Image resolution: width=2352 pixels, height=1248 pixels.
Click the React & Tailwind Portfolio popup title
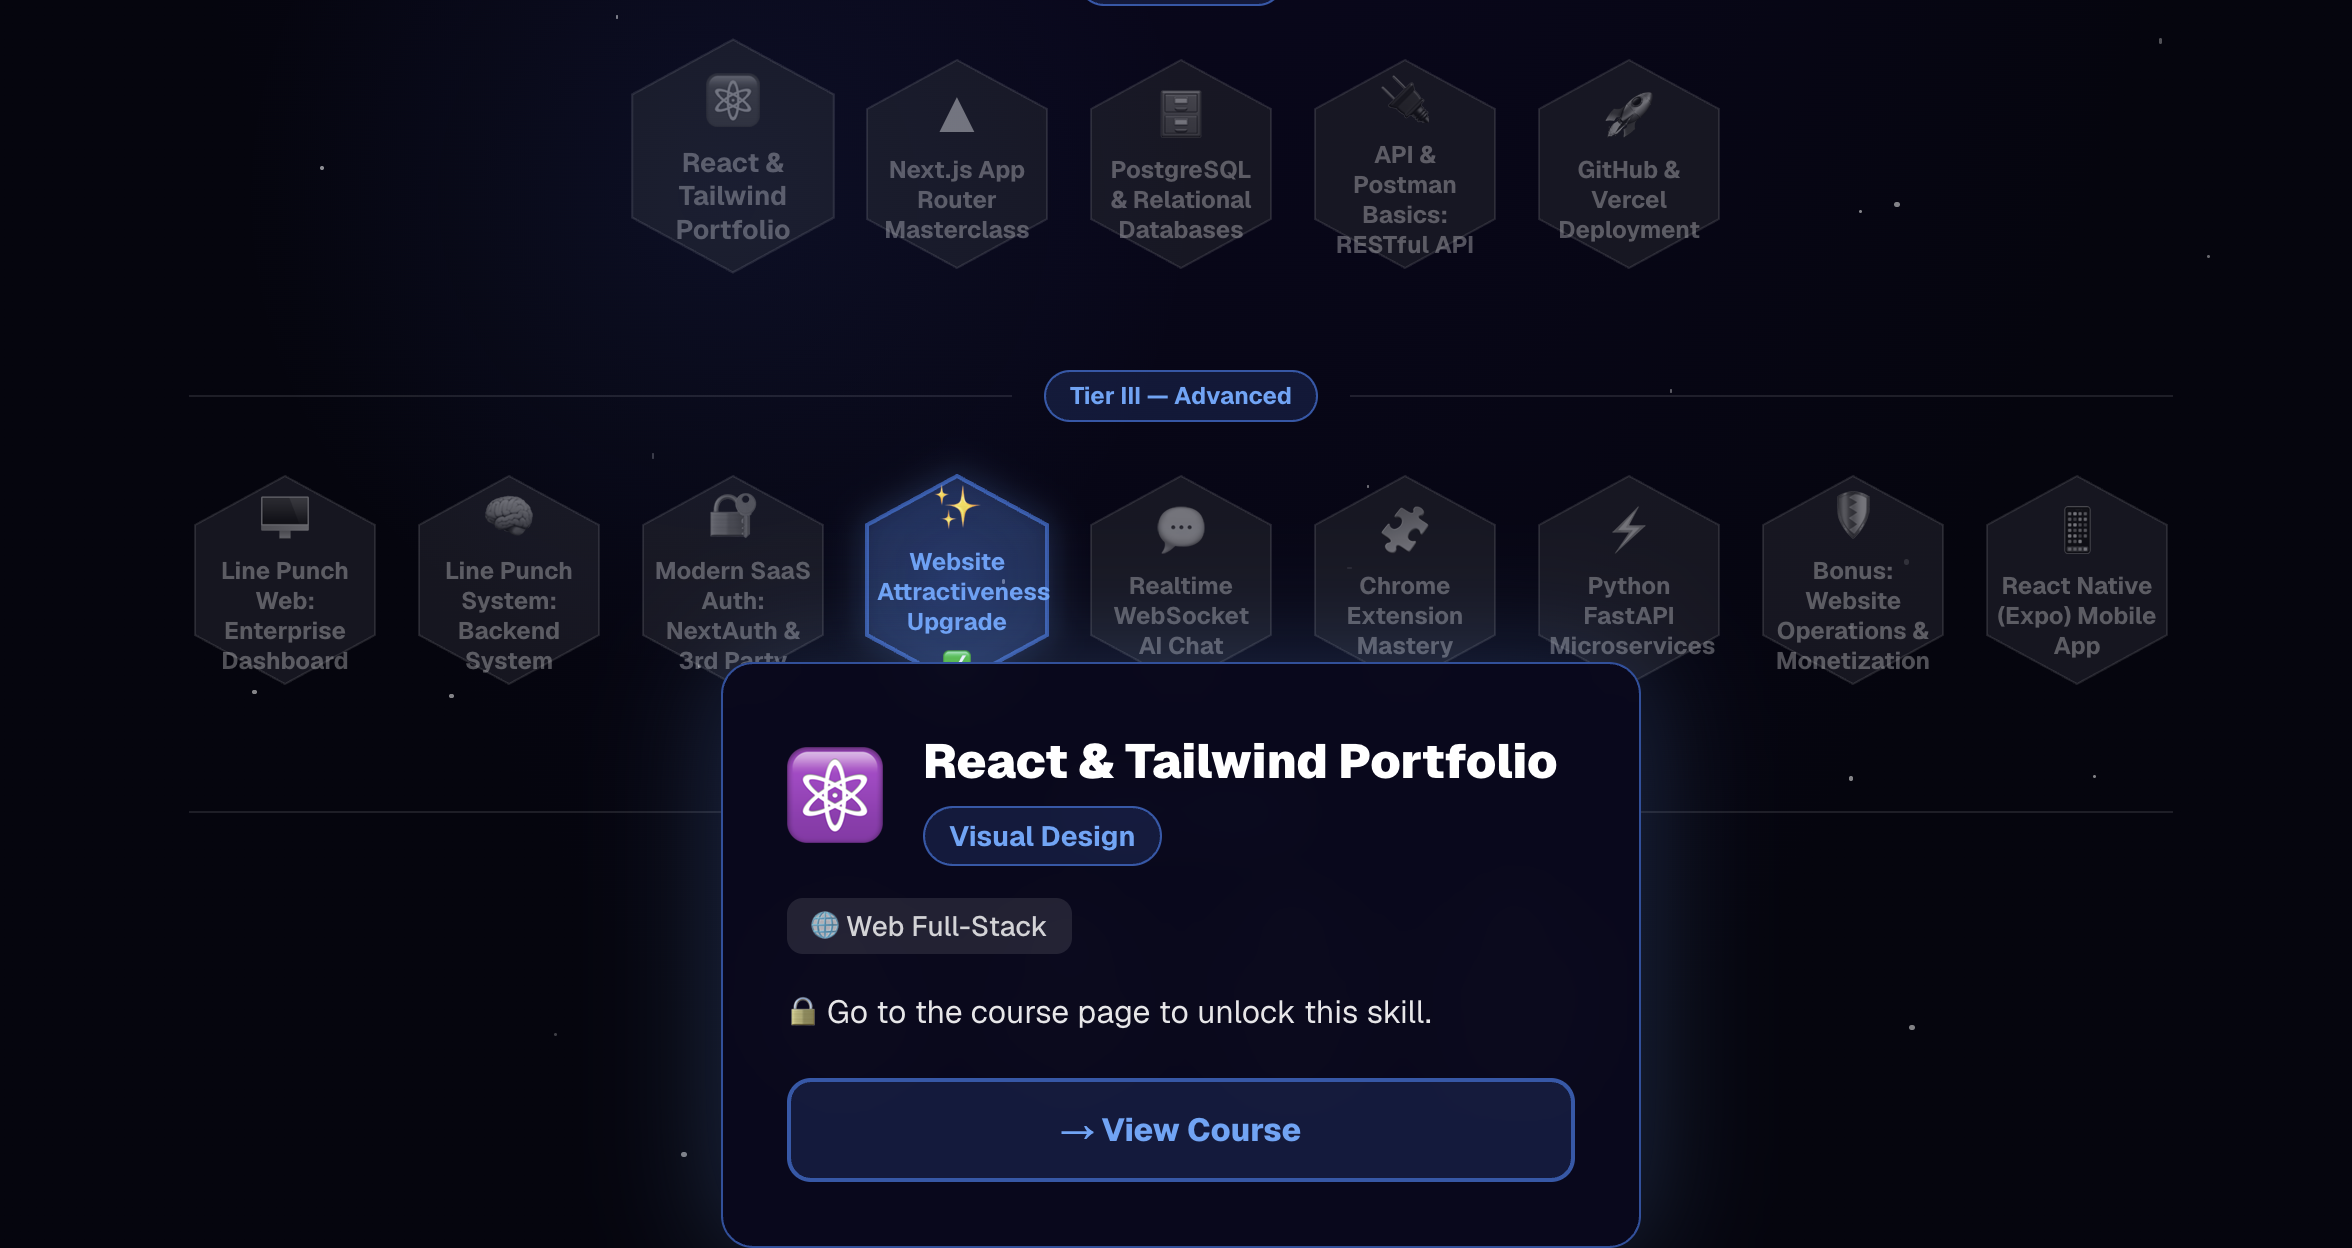pos(1240,762)
